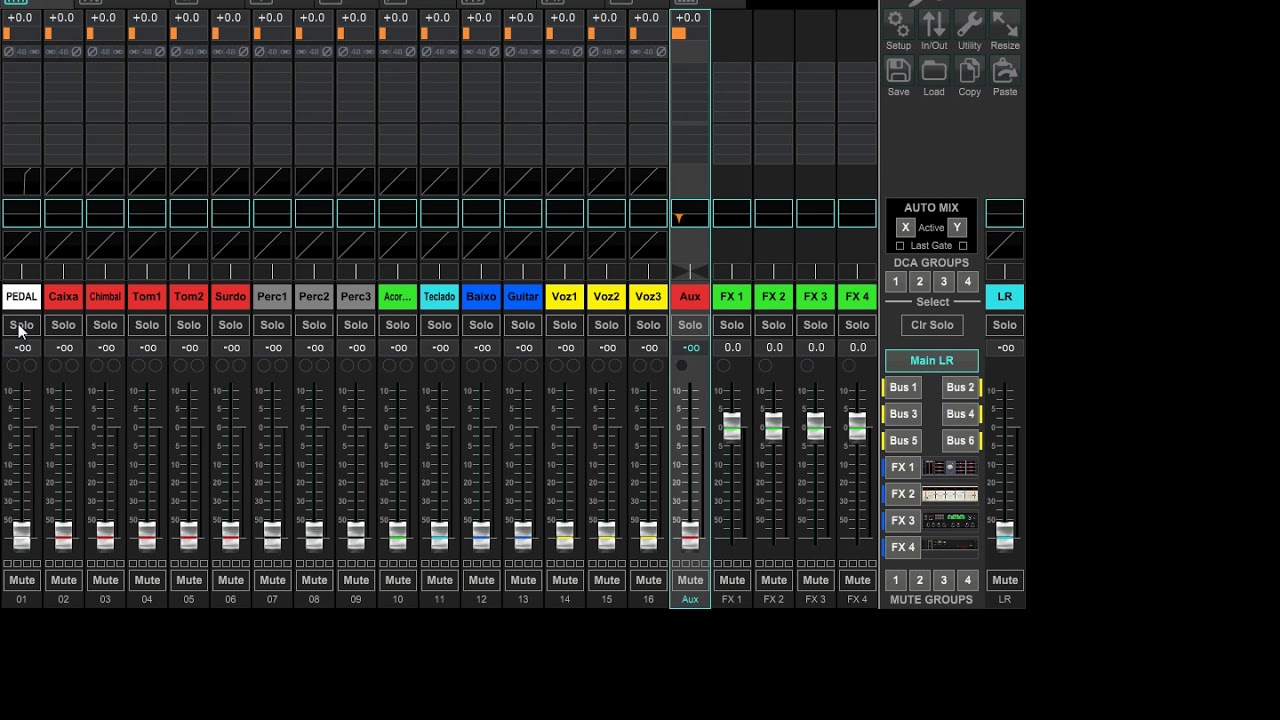The height and width of the screenshot is (720, 1280).
Task: Select the Teclado channel label
Action: [x=439, y=297]
